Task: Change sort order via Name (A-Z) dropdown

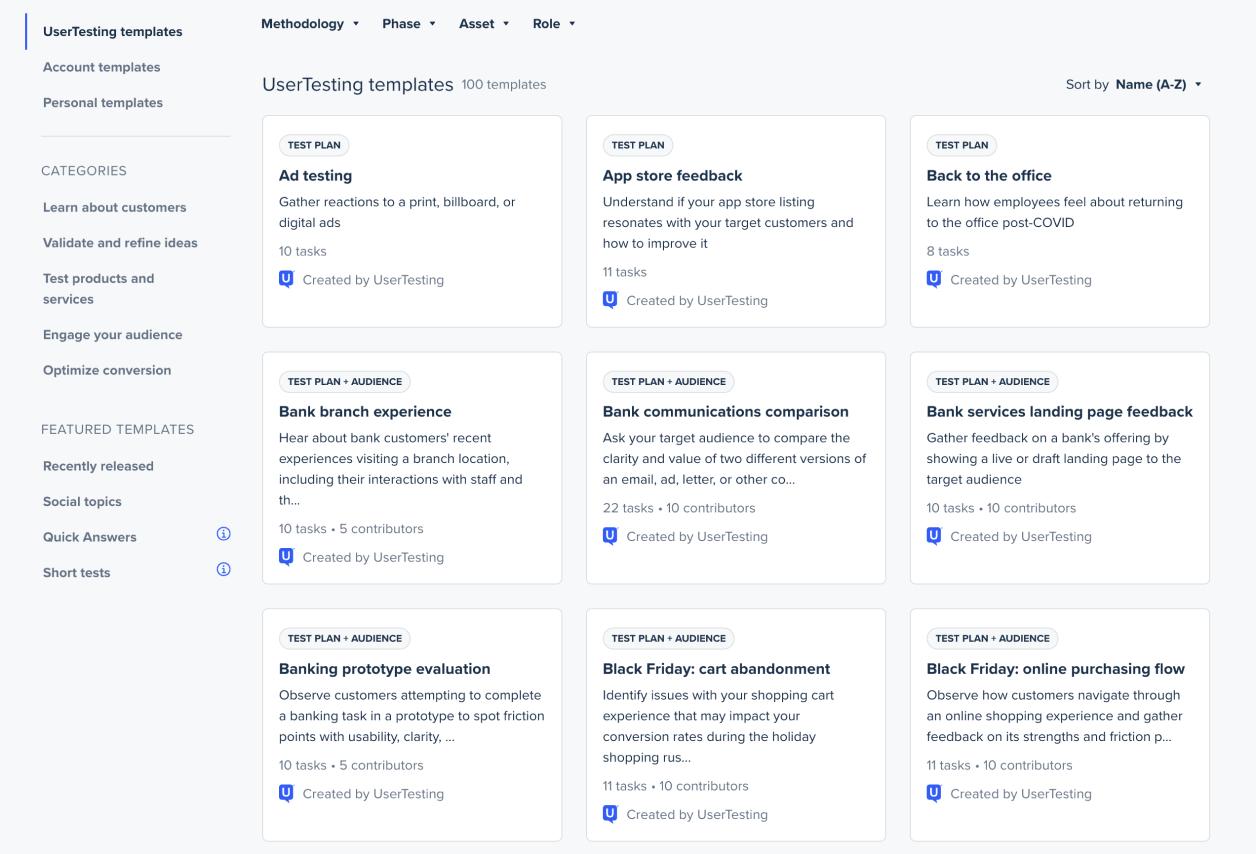Action: 1158,85
